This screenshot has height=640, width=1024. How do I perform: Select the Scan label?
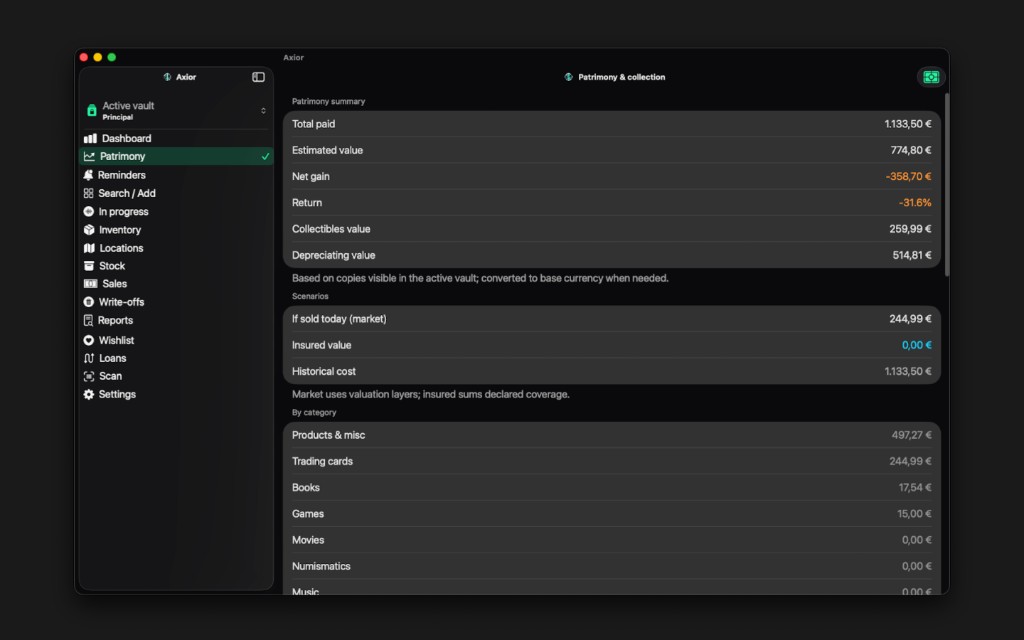(x=110, y=376)
